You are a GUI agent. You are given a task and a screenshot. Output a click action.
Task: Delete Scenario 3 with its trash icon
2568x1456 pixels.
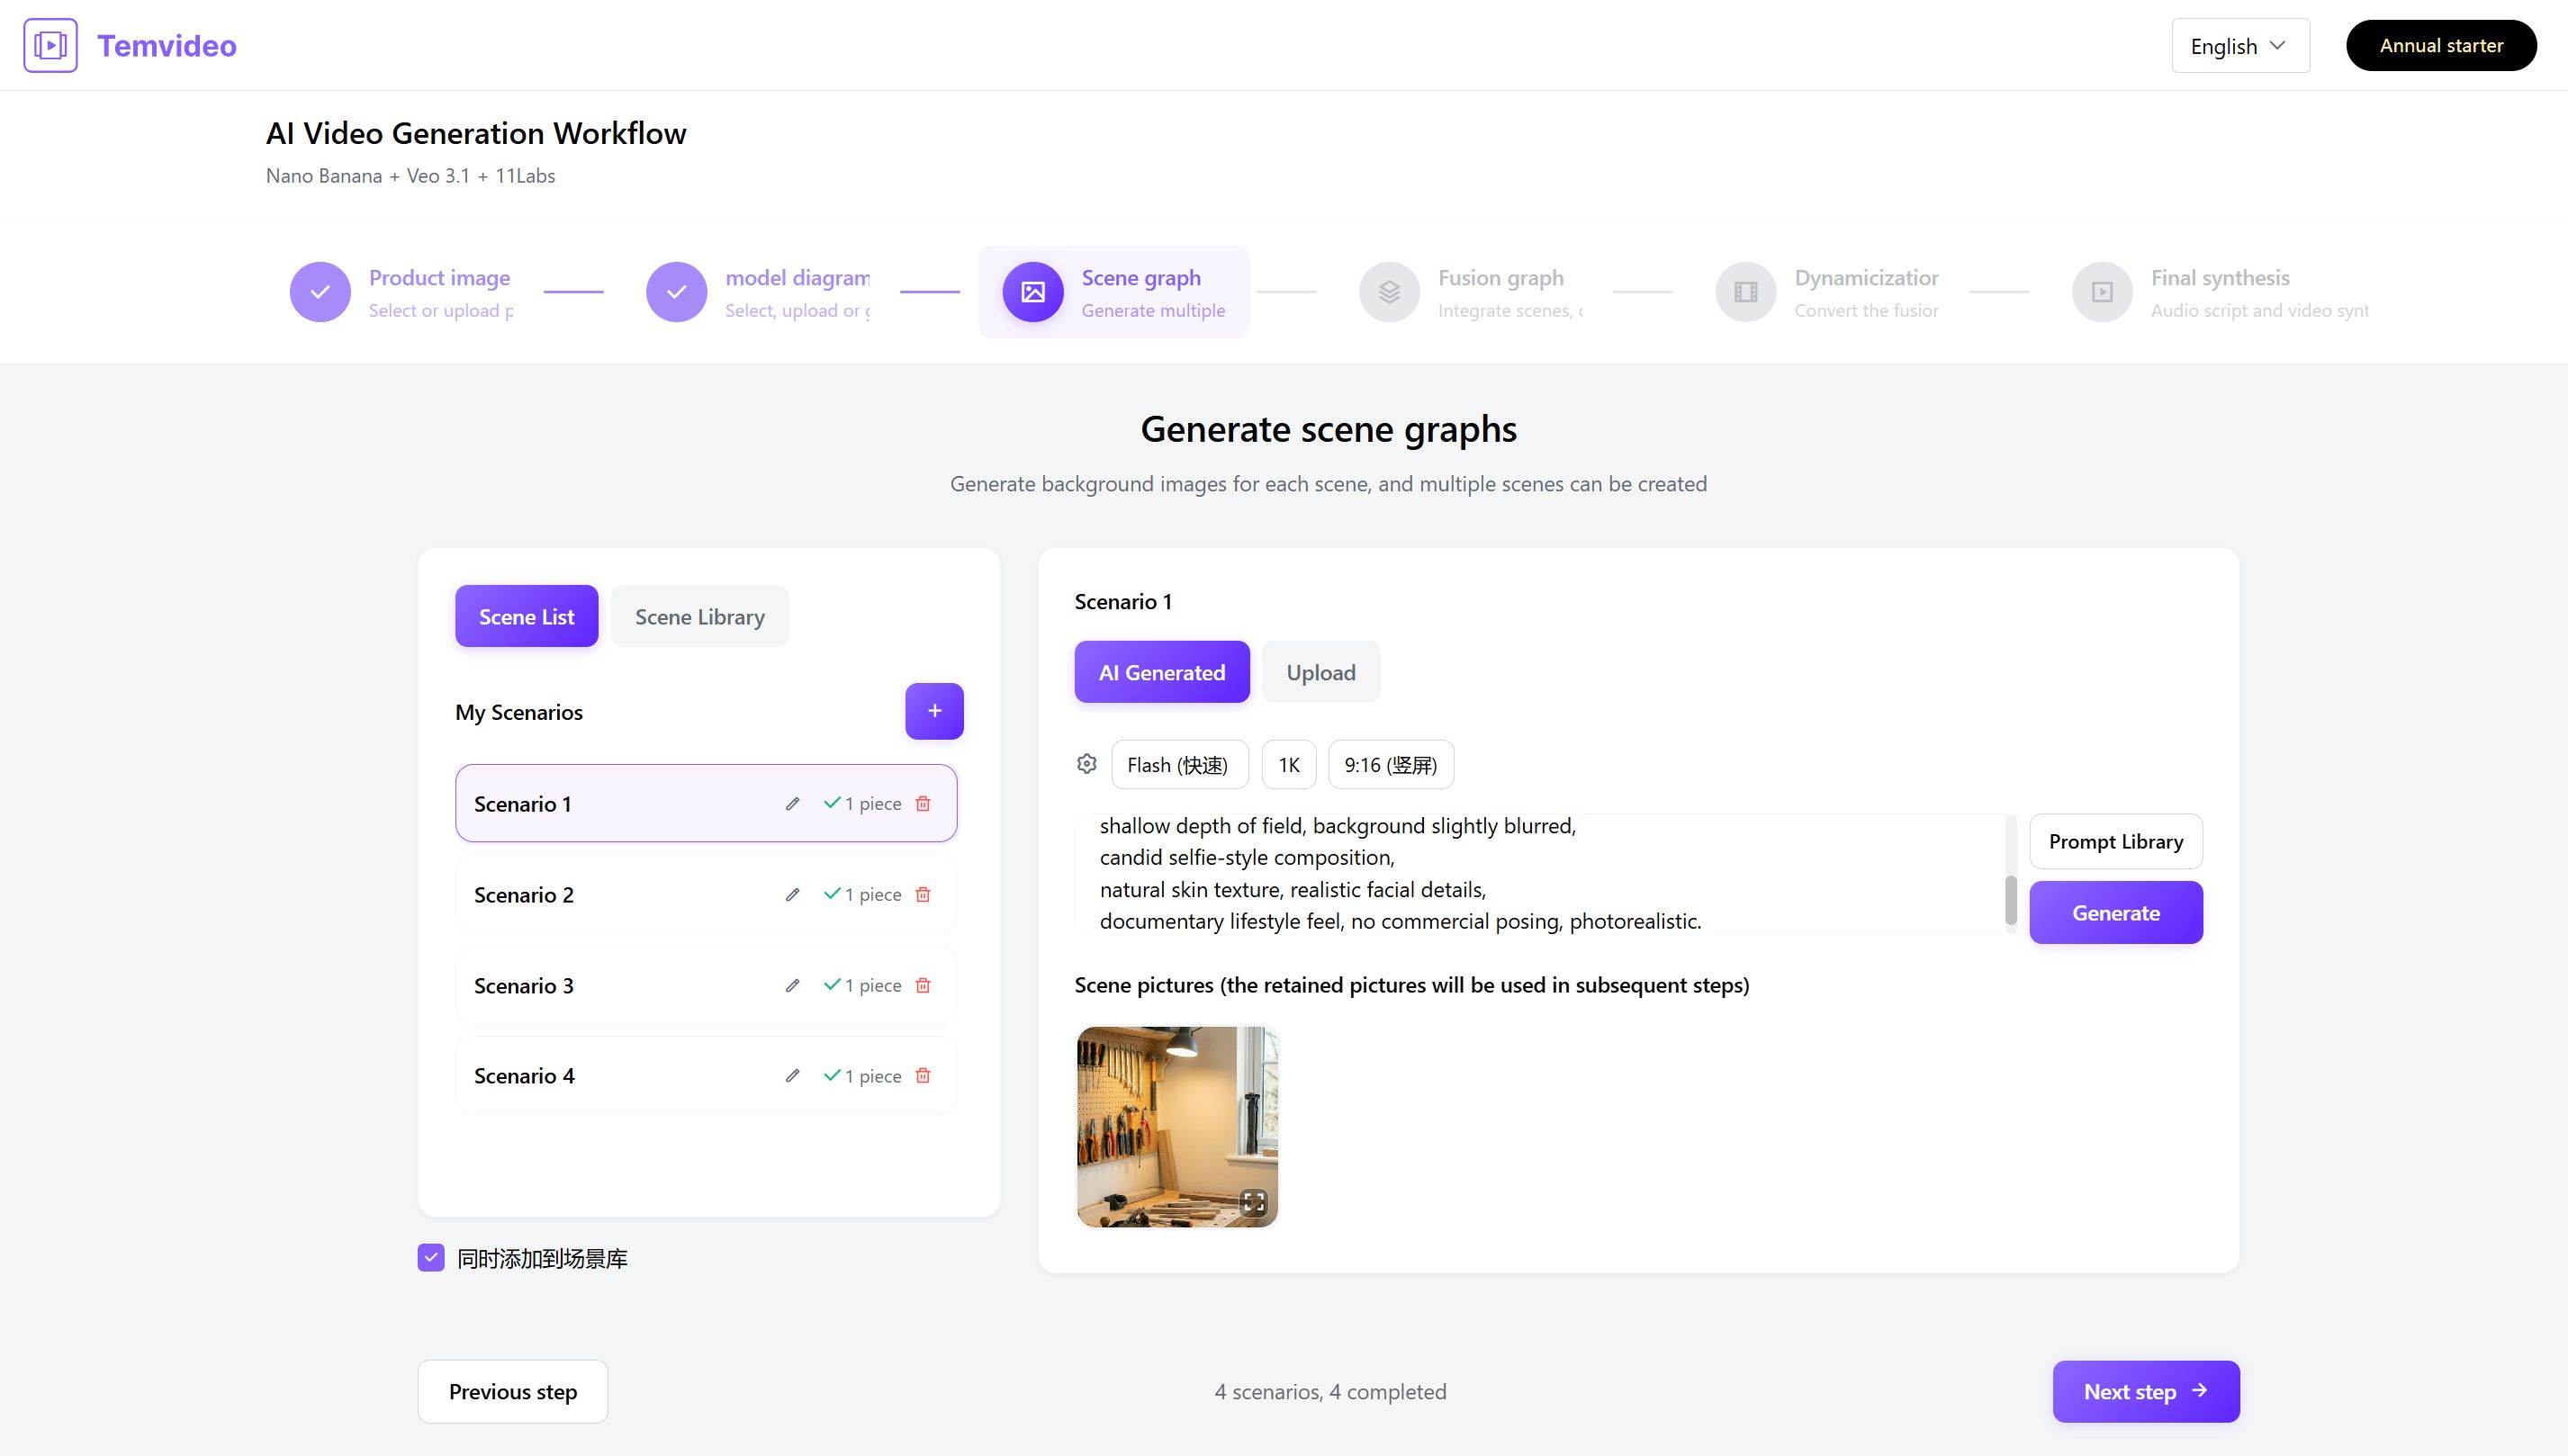(x=923, y=985)
